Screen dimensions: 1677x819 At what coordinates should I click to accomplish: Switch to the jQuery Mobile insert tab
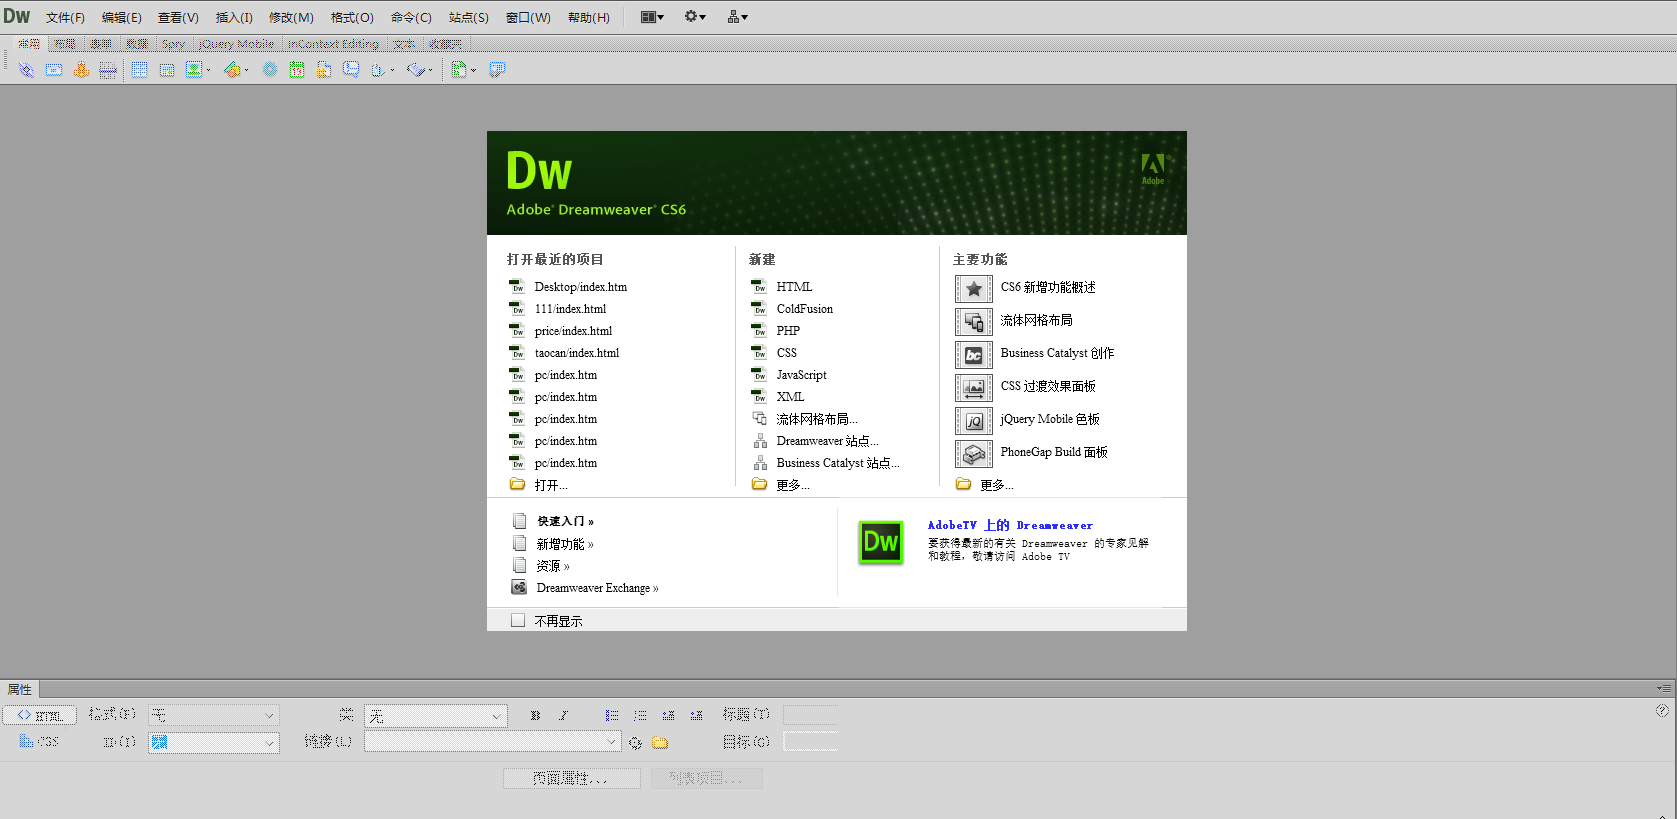click(236, 44)
